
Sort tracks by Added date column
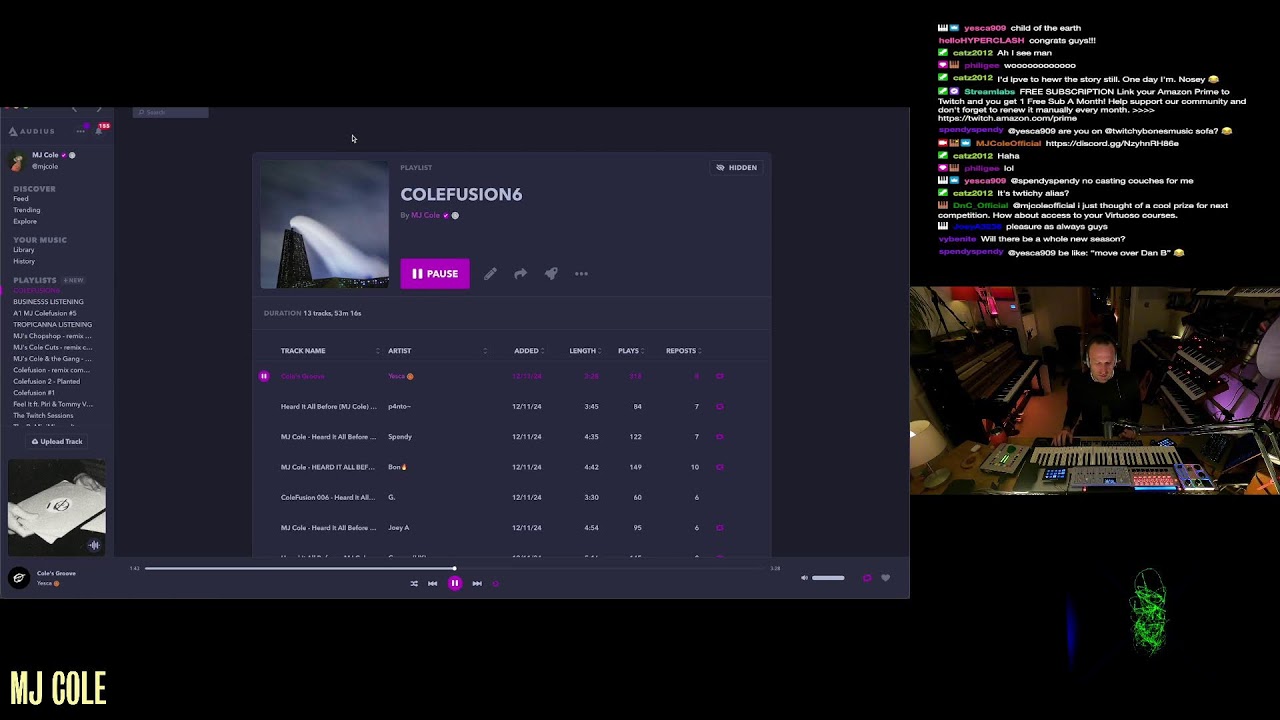pos(527,351)
